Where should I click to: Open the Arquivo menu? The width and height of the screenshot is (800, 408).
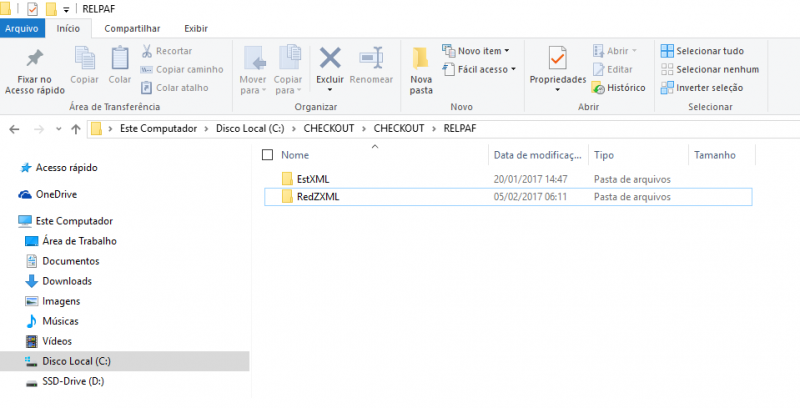click(x=22, y=29)
